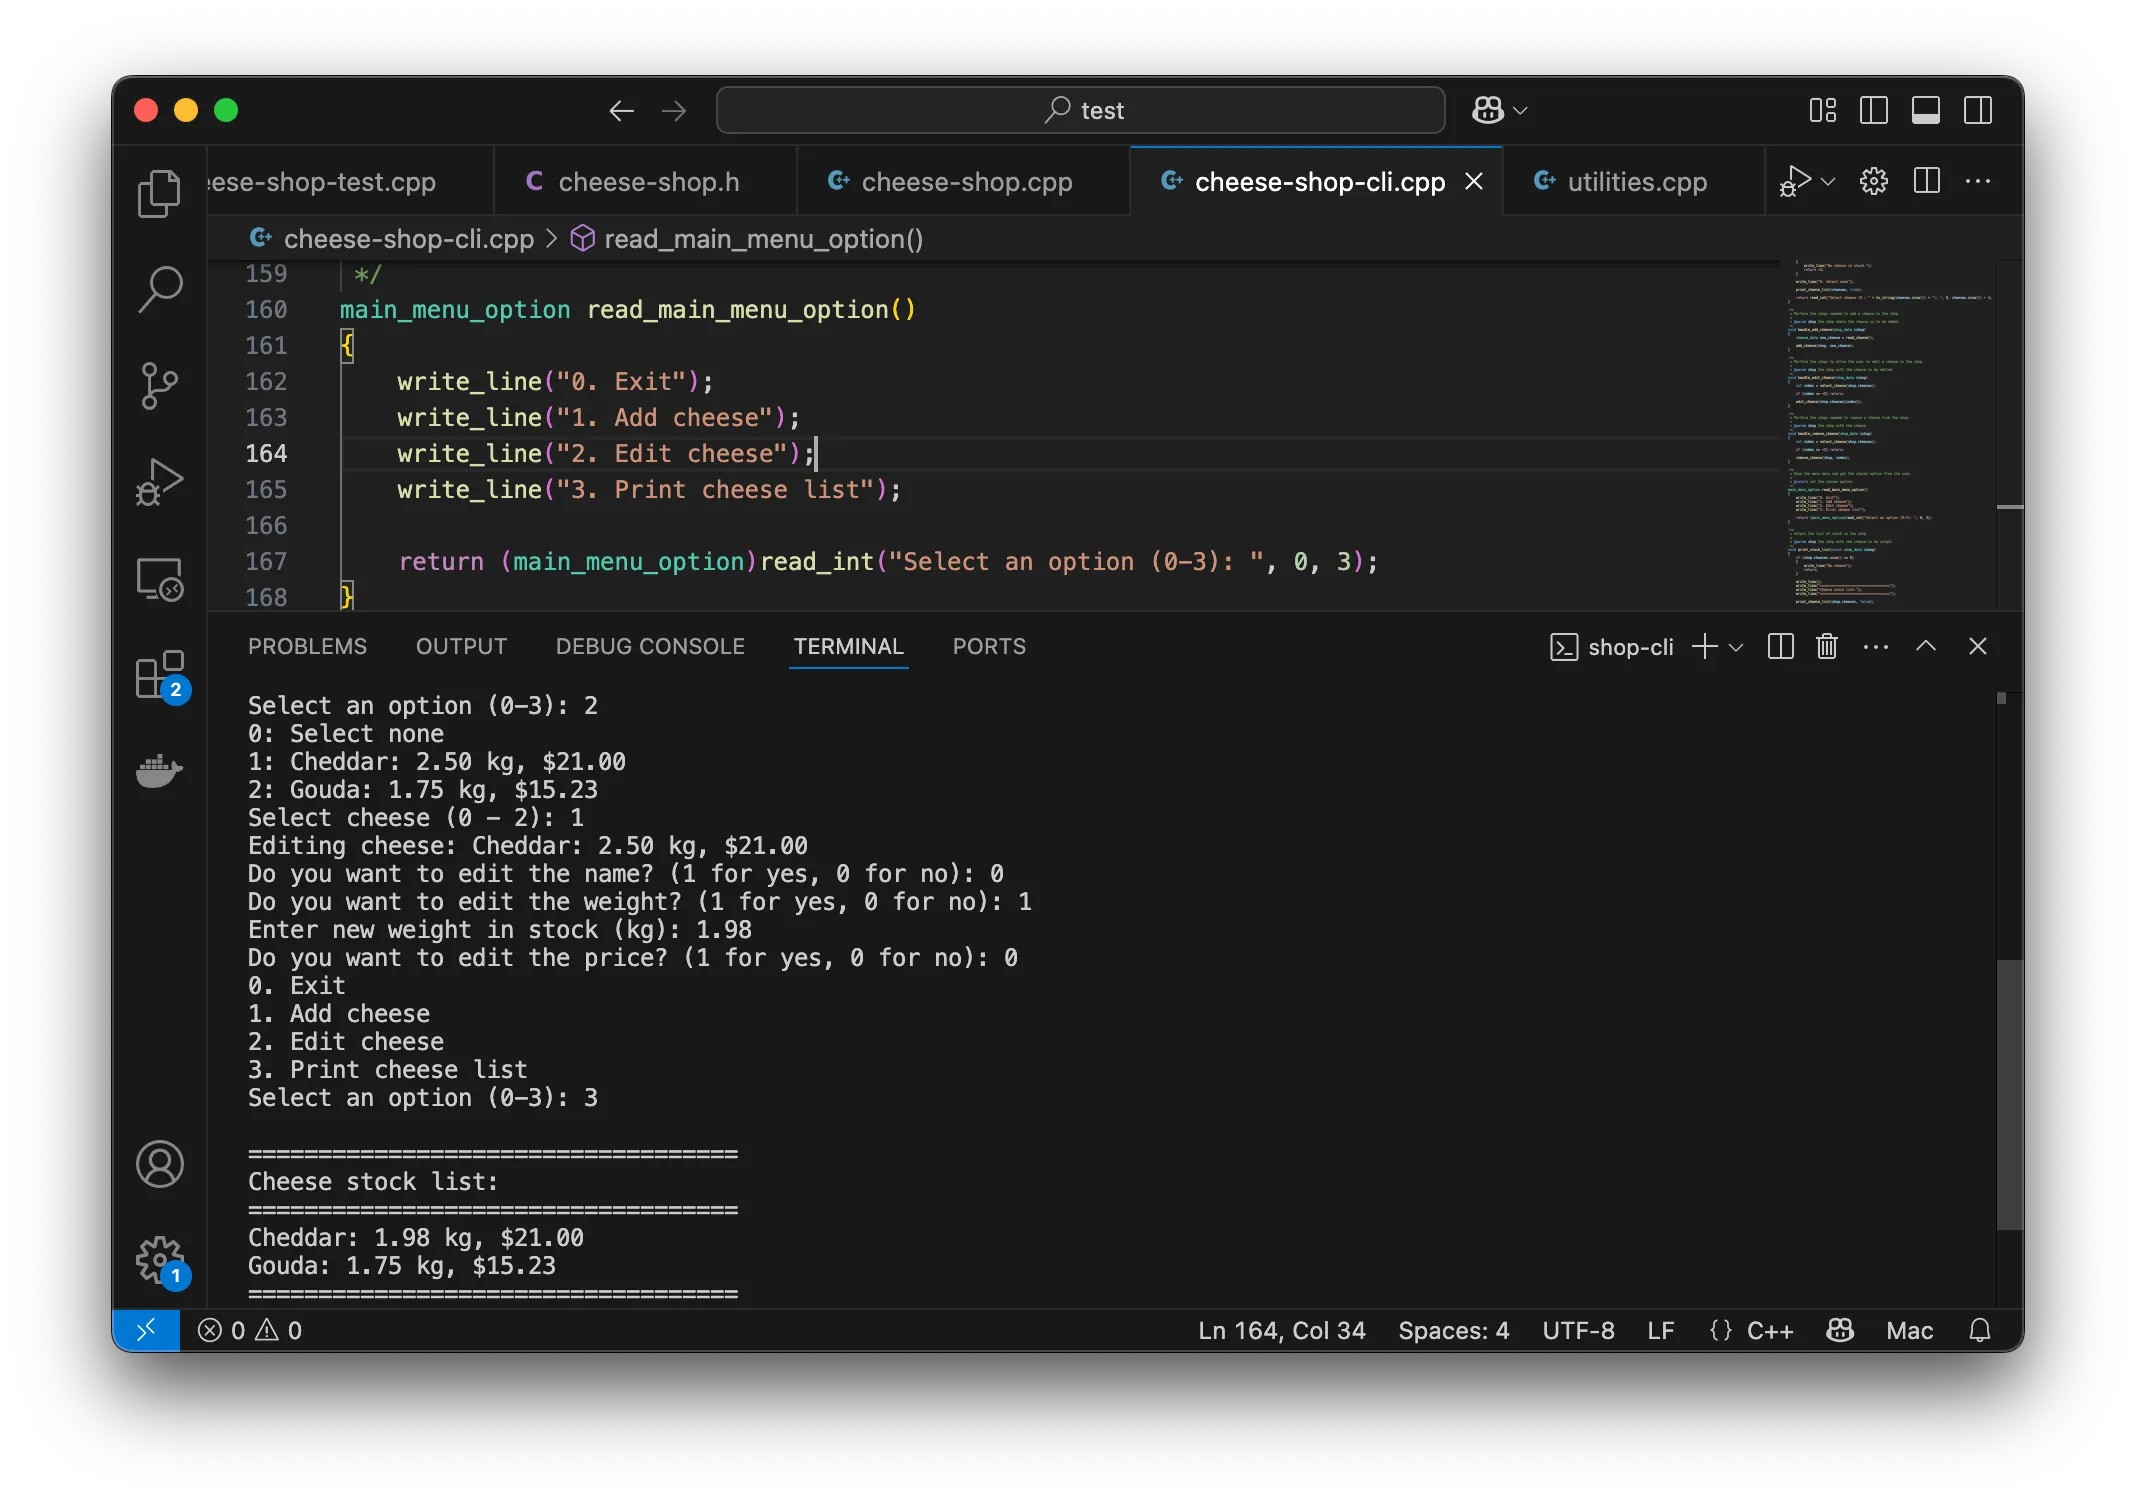This screenshot has width=2136, height=1500.
Task: Click the editor minimap
Action: coord(1890,434)
